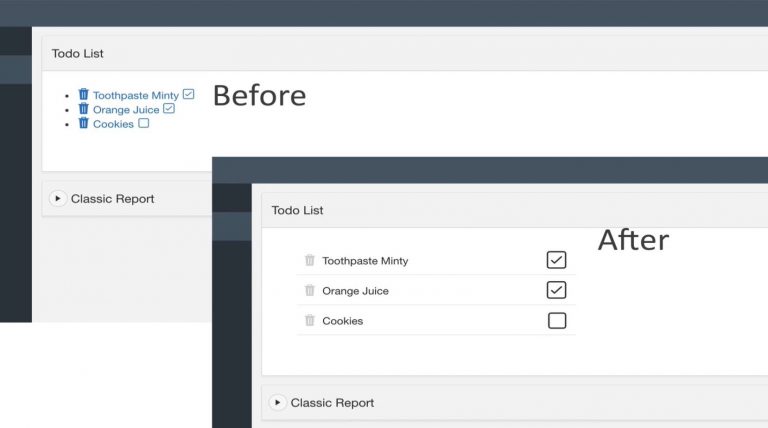The width and height of the screenshot is (768, 428).
Task: Uncheck large Toothpaste Minty checkbox in After list
Action: tap(556, 260)
